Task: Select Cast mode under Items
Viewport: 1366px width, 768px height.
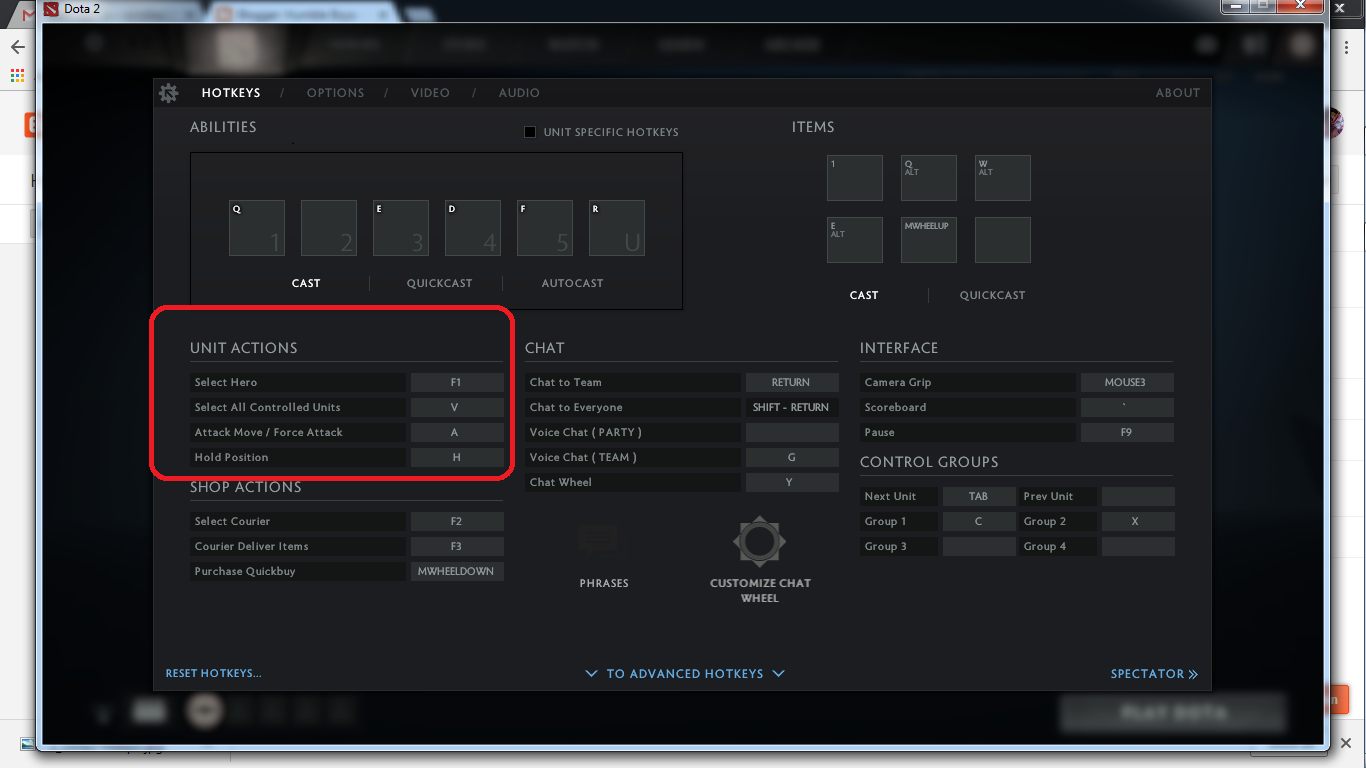Action: coord(864,295)
